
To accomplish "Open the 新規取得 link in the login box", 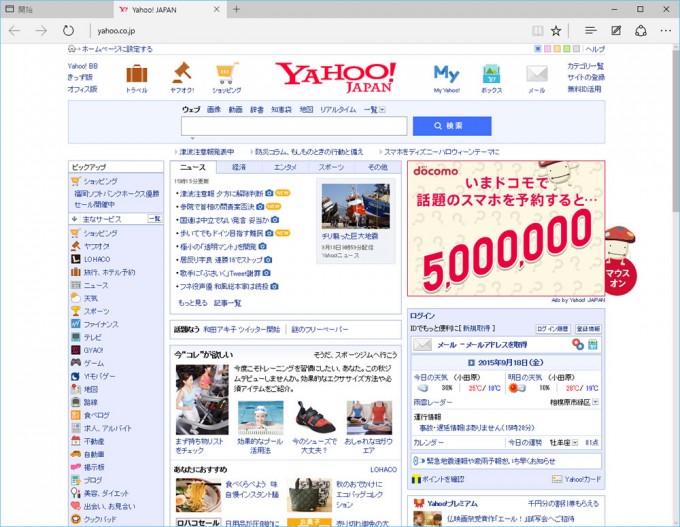I will (x=477, y=328).
